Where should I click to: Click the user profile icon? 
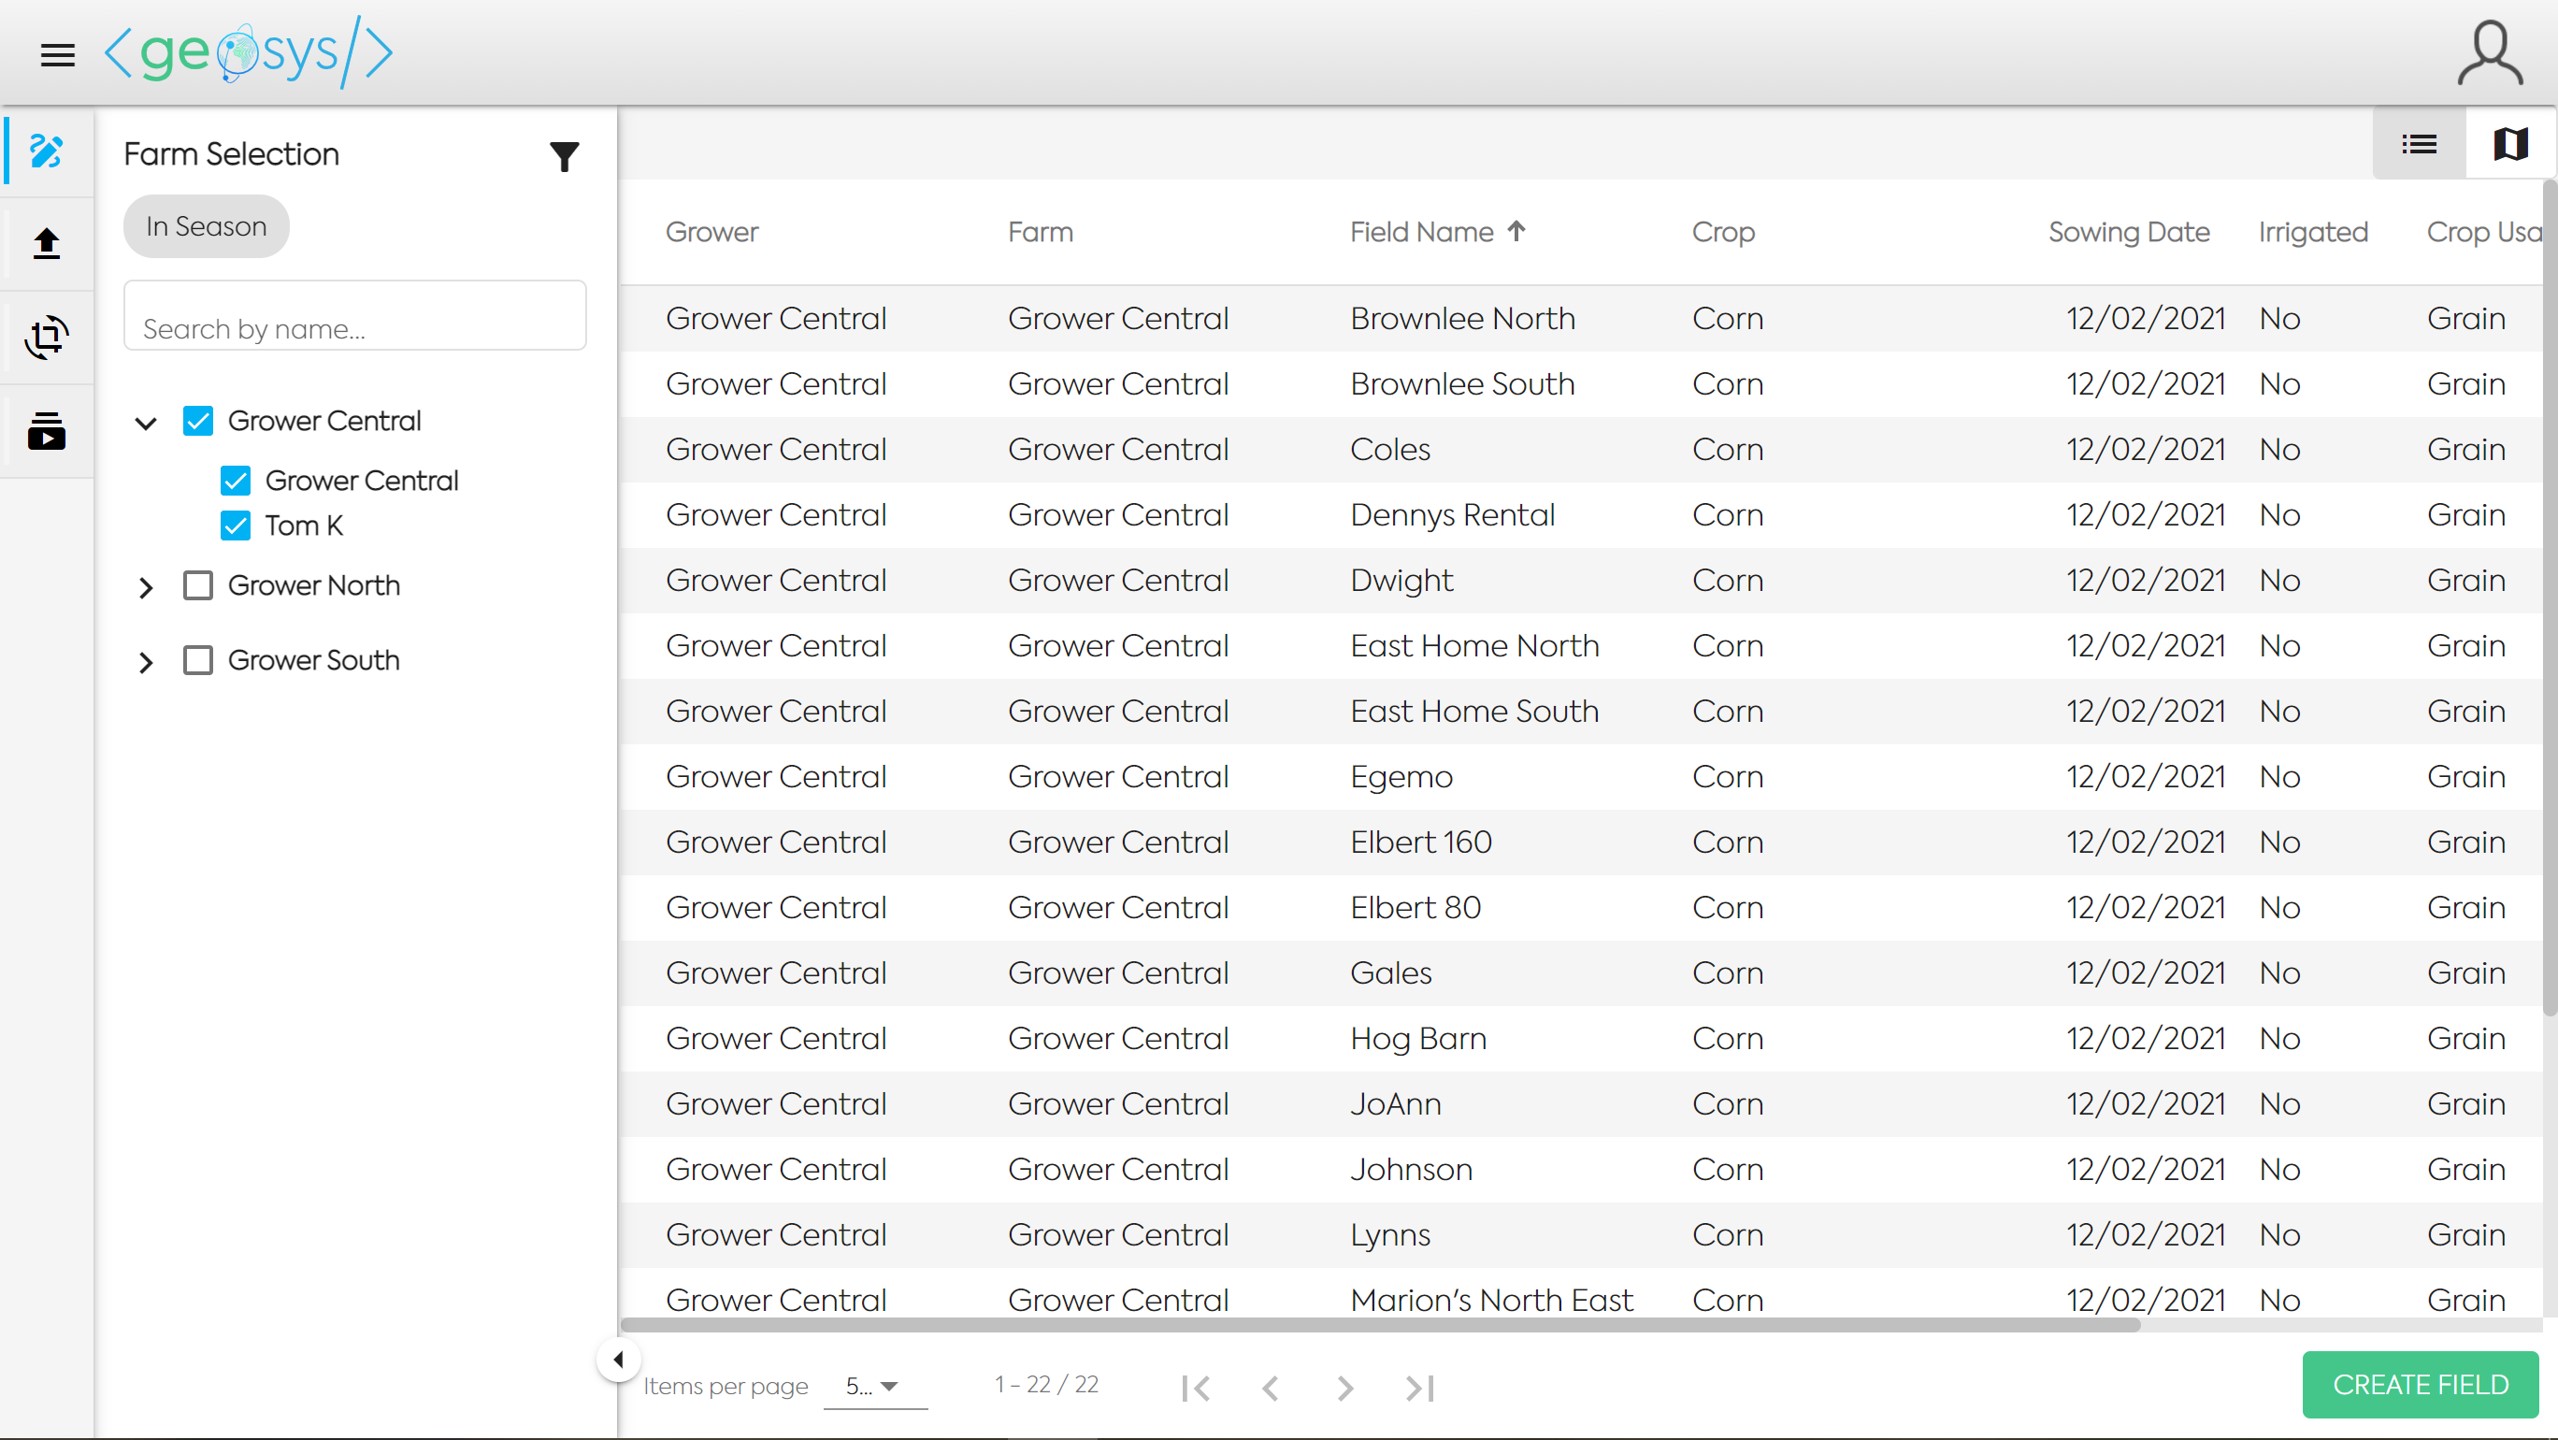[x=2490, y=54]
